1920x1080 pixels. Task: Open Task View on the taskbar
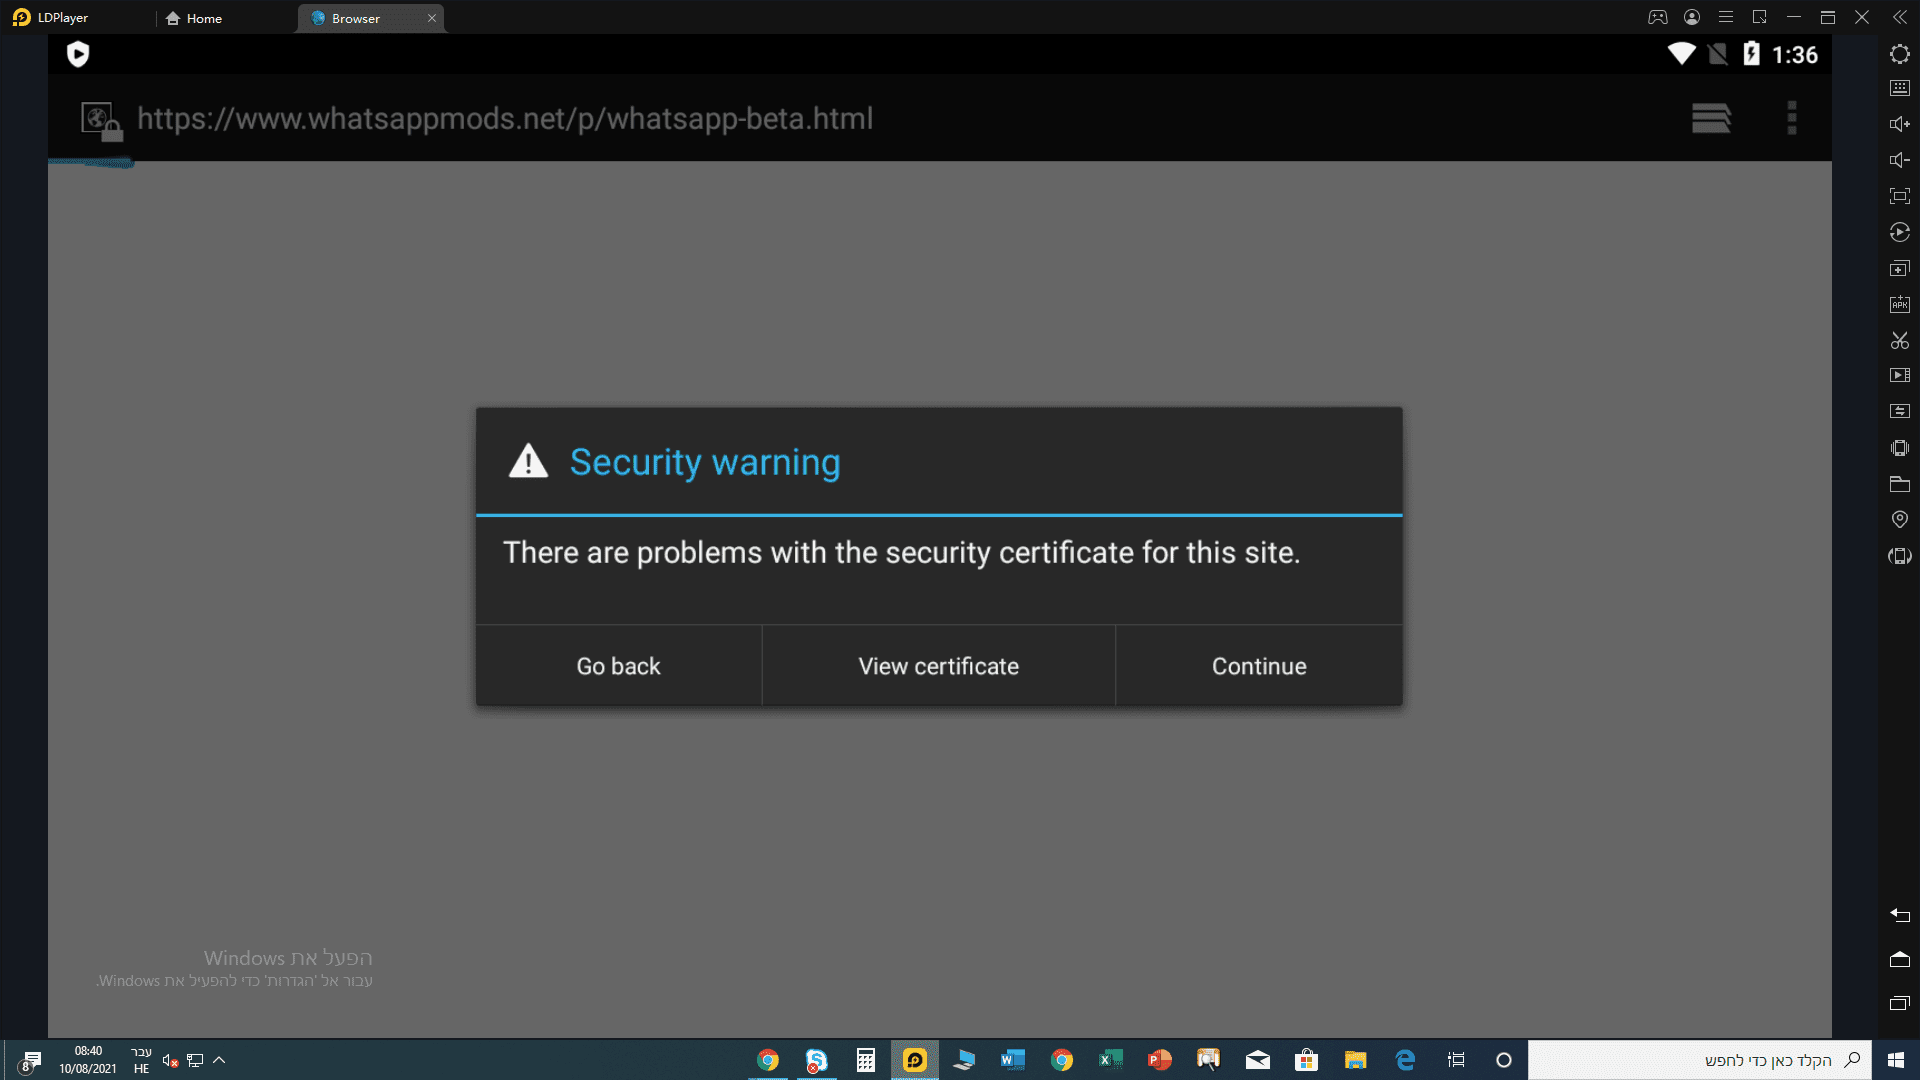click(1455, 1060)
